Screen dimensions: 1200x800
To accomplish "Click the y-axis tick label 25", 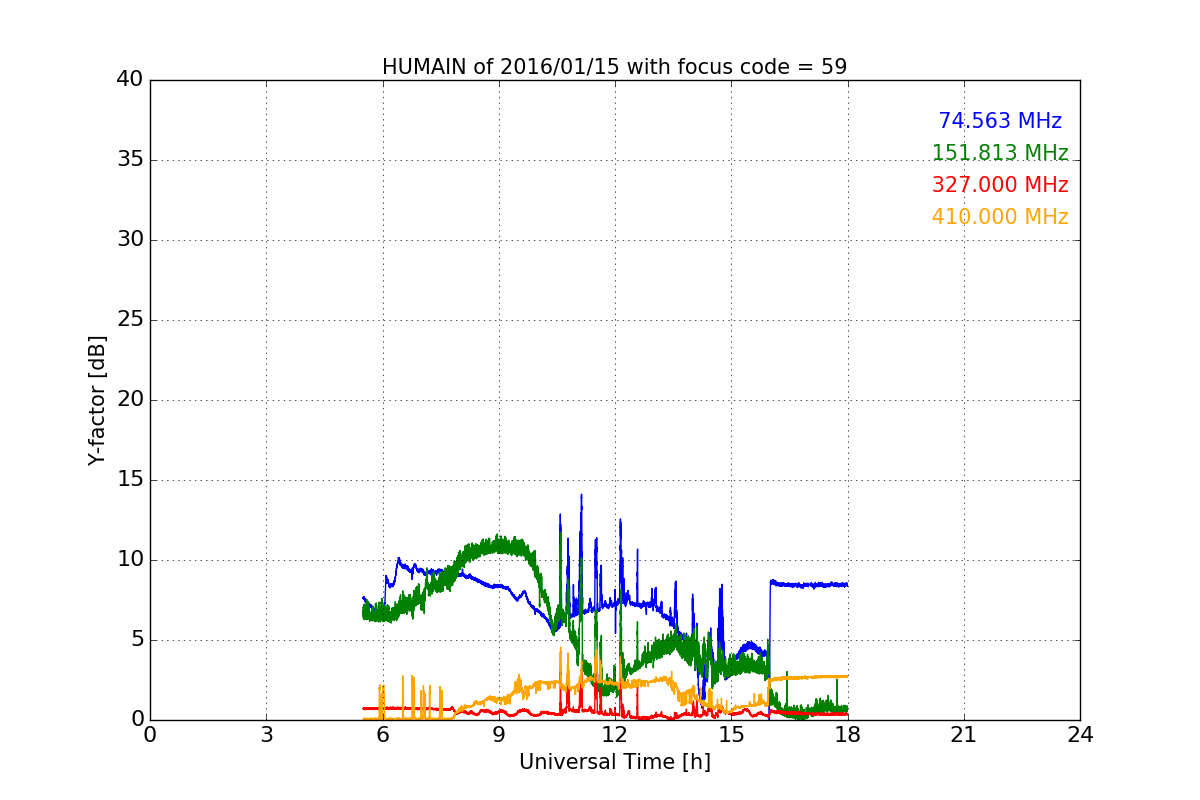I will tap(130, 320).
